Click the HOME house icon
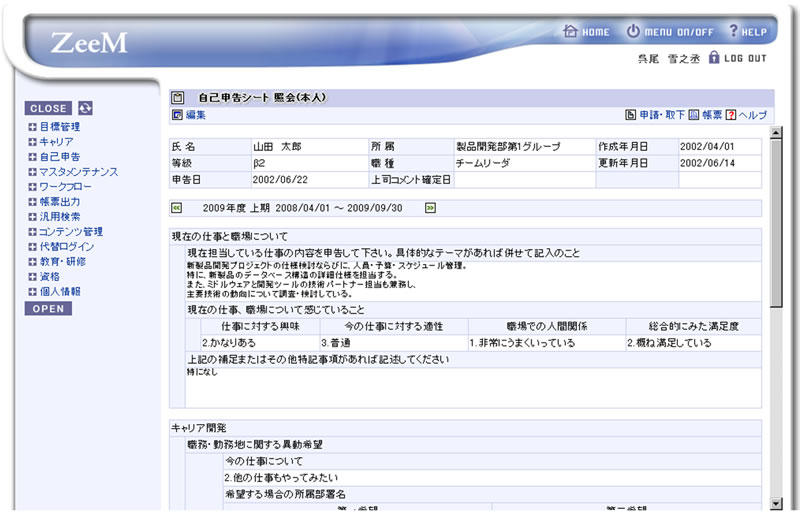 570,31
